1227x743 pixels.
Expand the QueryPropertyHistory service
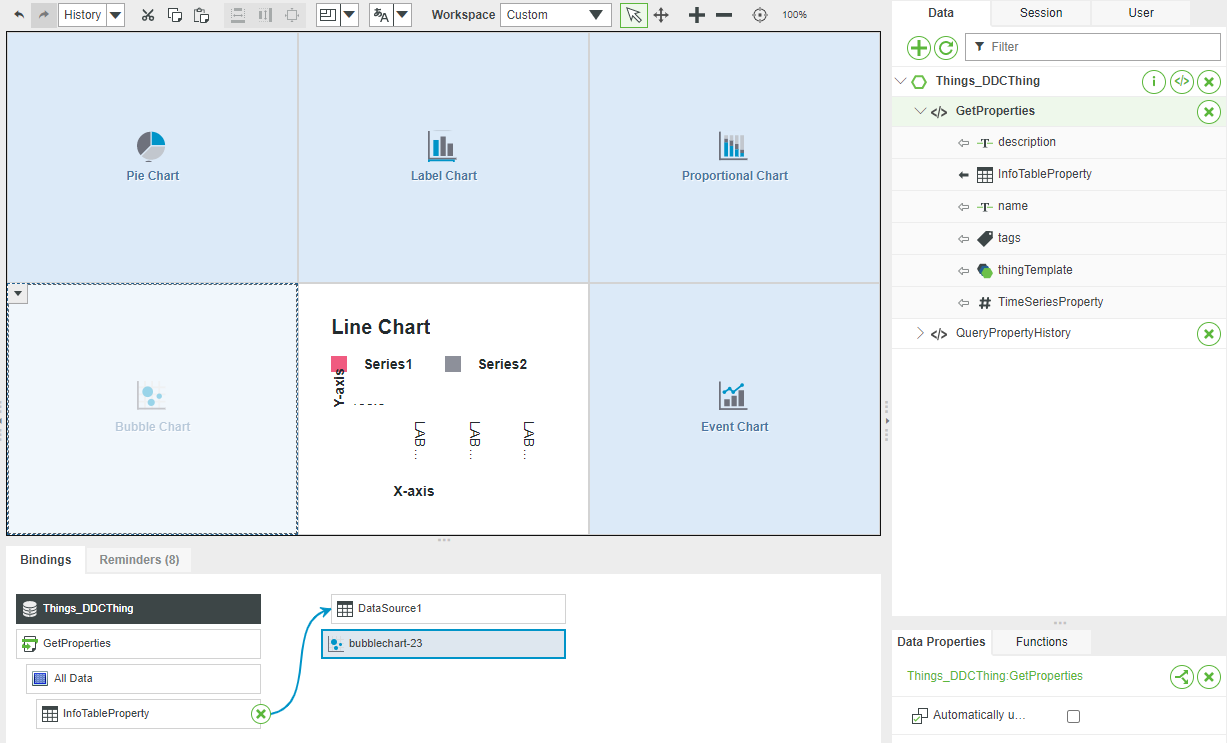coord(920,334)
